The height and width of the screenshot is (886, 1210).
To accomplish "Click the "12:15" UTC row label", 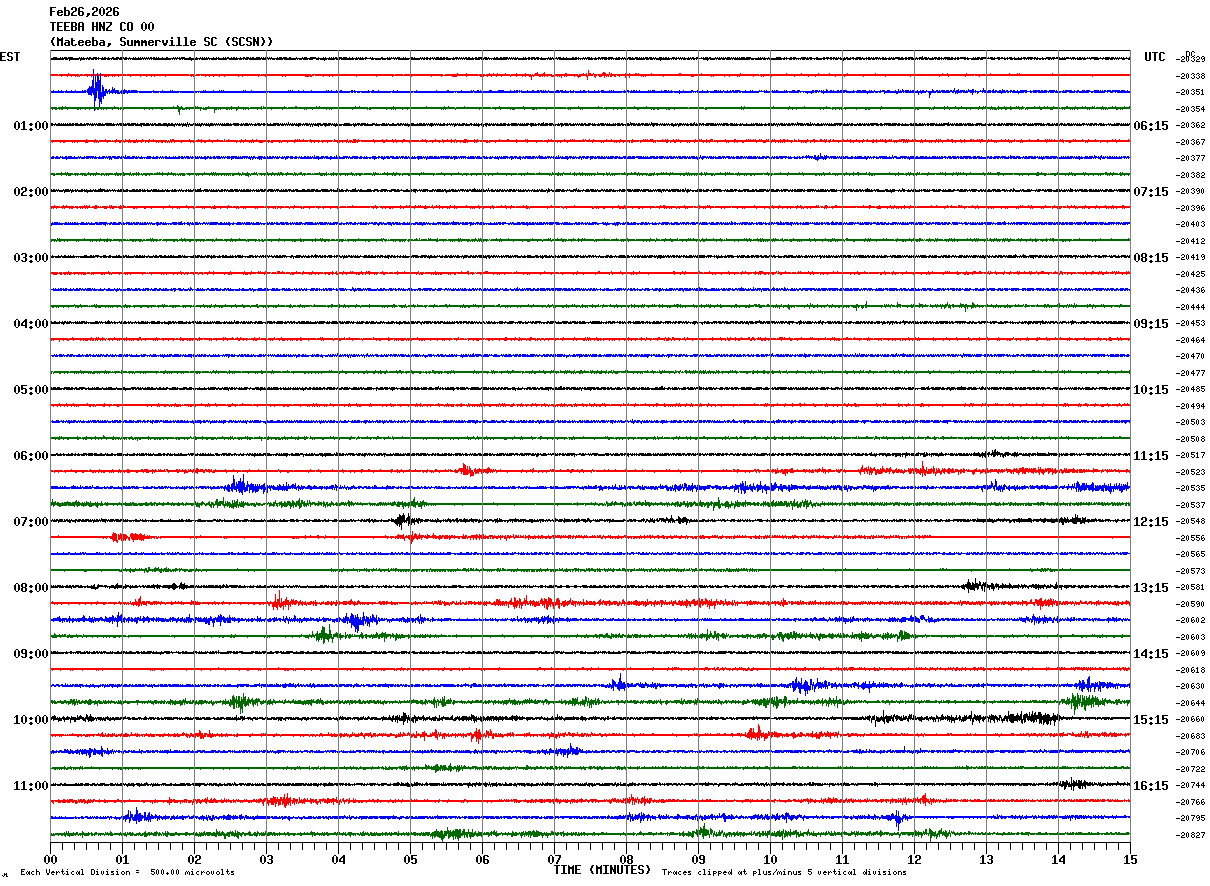I will [1151, 522].
